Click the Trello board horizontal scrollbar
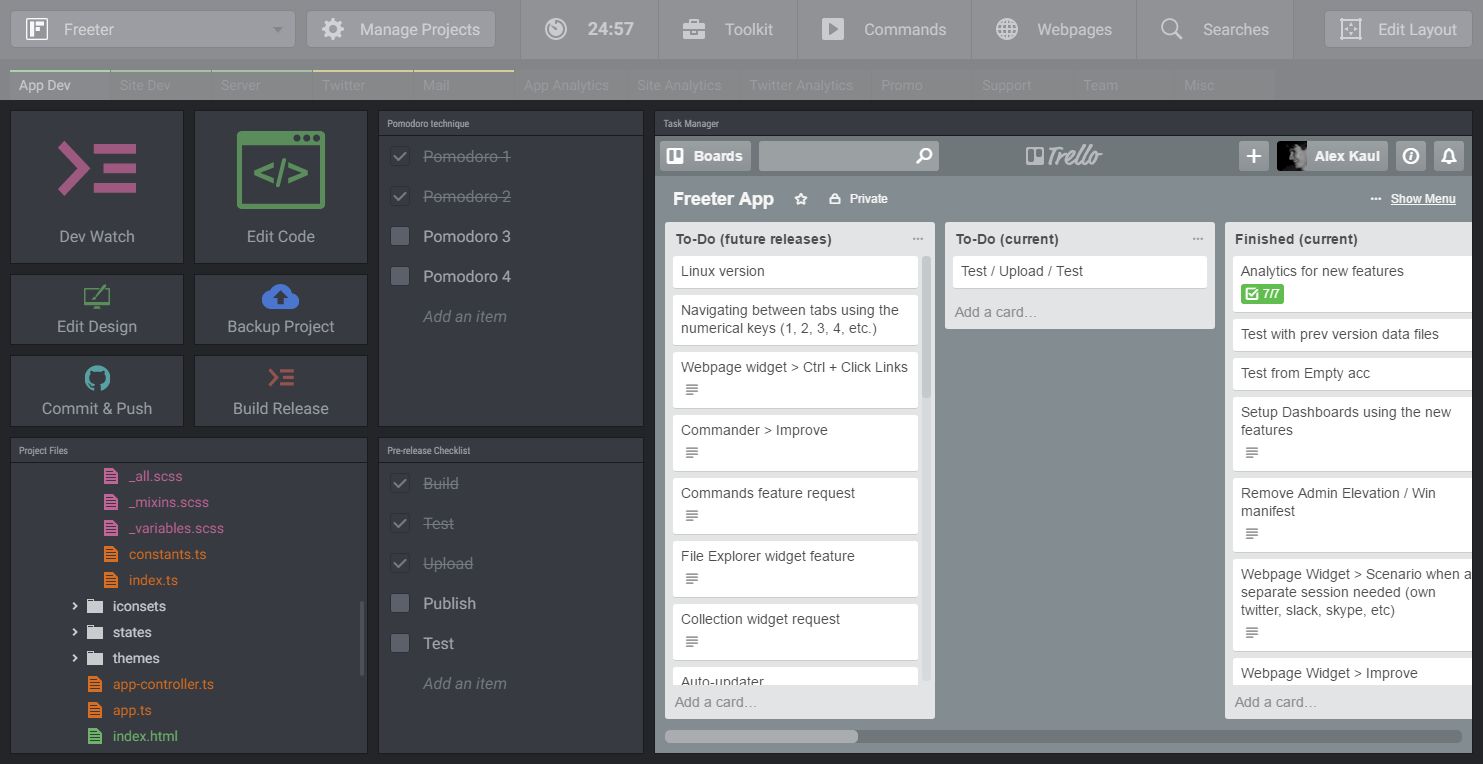This screenshot has width=1483, height=764. point(761,737)
